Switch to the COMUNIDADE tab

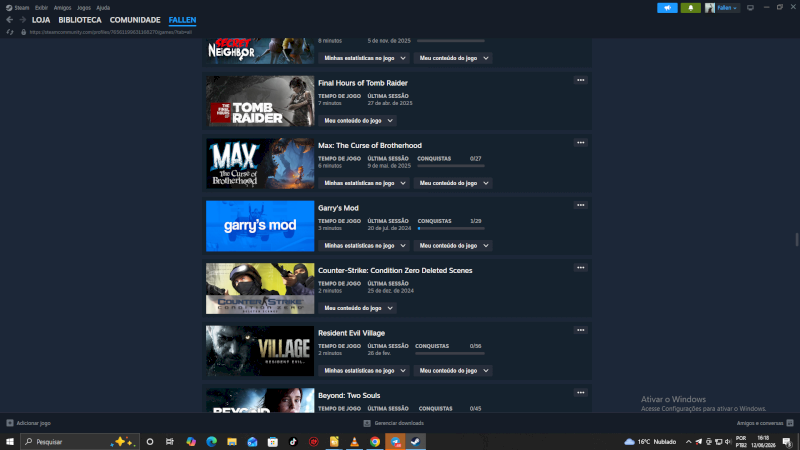135,20
